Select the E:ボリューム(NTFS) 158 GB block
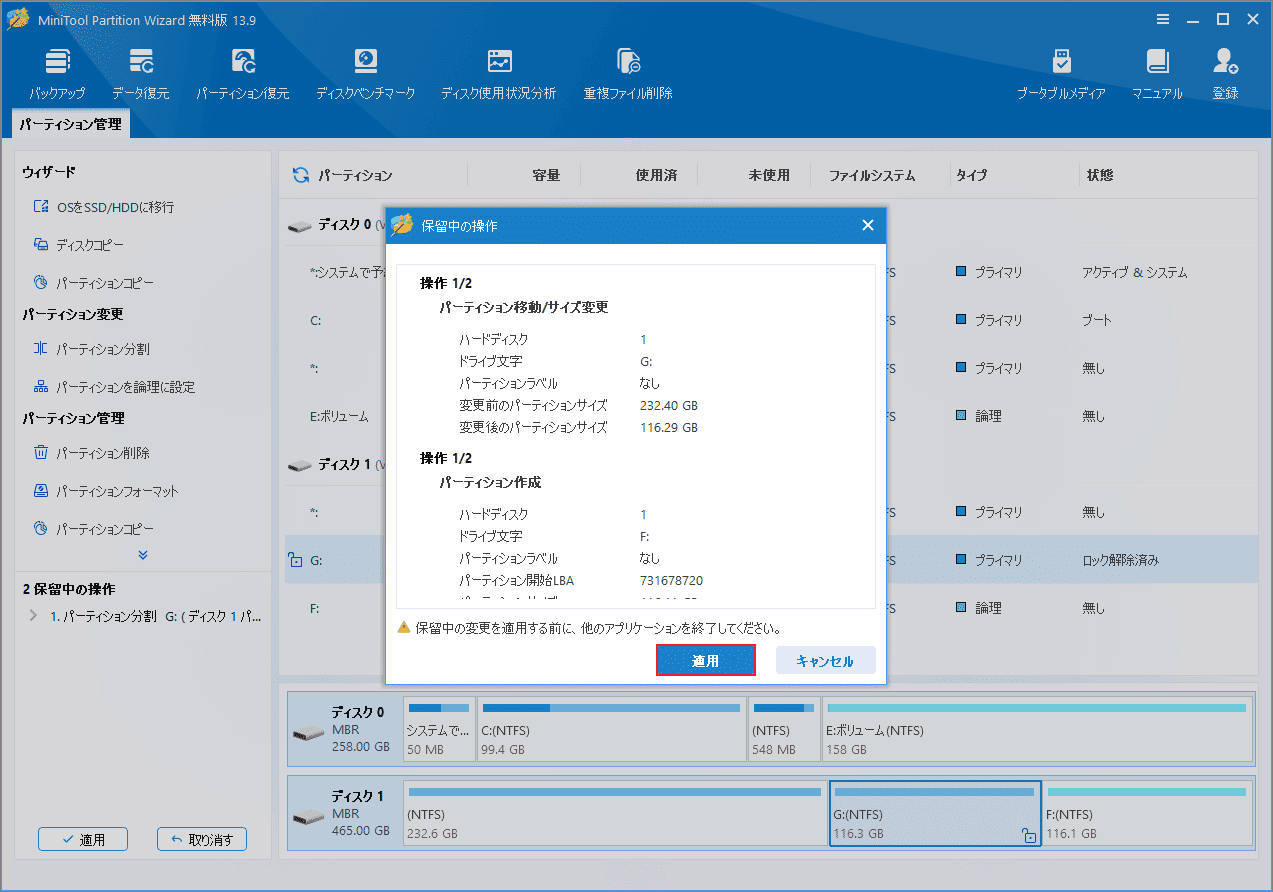Screen dimensions: 1273x892 (x=1038, y=731)
